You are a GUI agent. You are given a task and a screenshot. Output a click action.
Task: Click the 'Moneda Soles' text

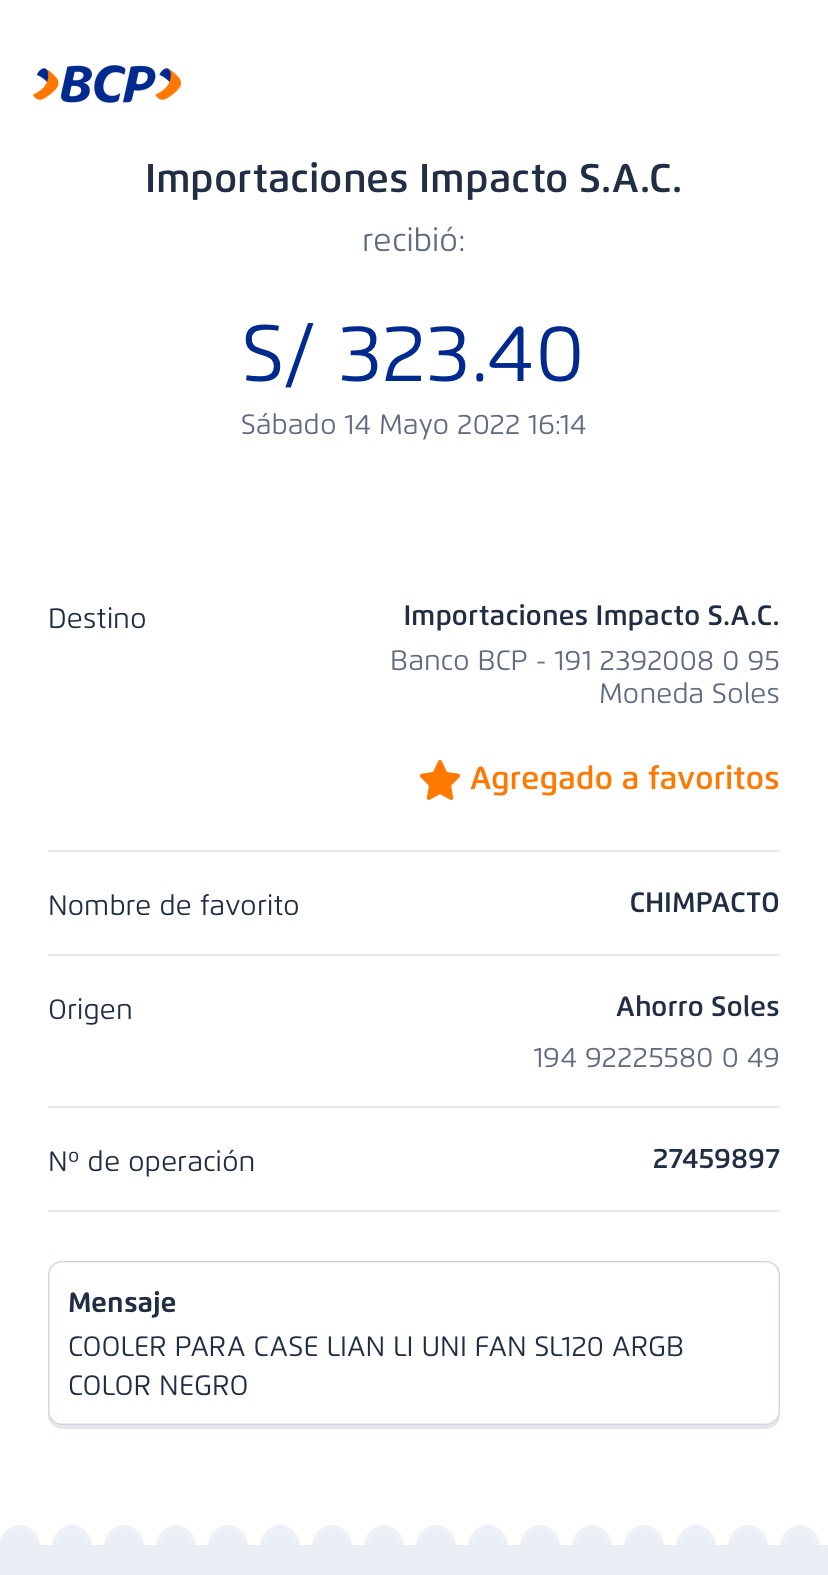click(x=689, y=694)
